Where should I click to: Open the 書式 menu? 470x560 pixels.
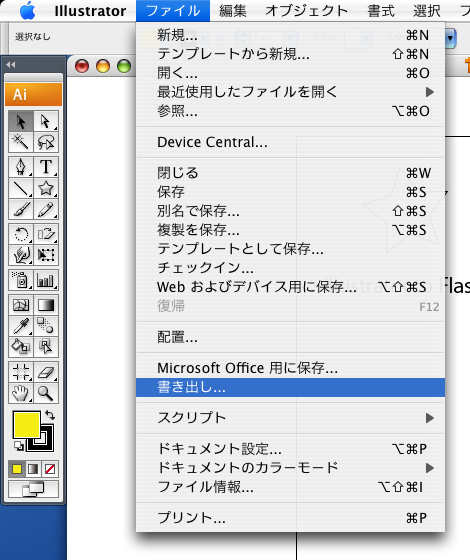tap(381, 11)
